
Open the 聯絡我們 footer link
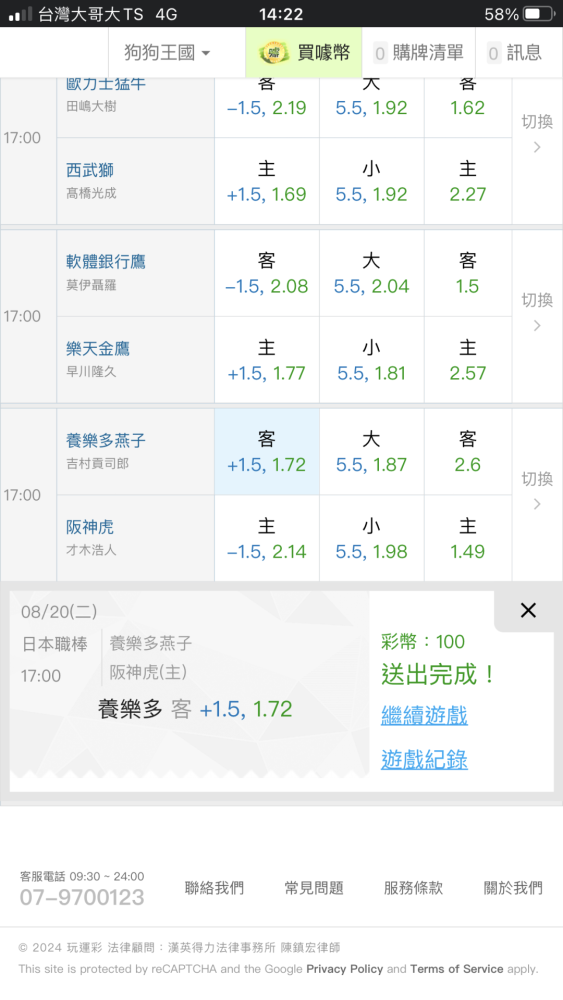214,888
